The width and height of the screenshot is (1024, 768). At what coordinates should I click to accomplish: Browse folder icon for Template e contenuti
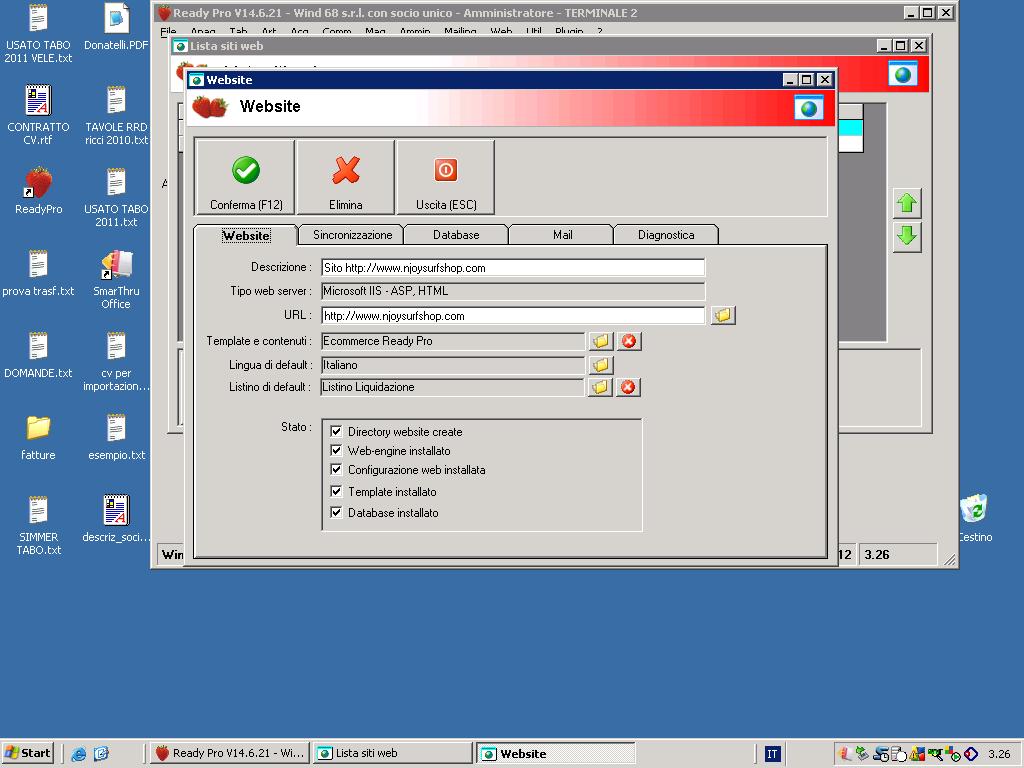601,341
